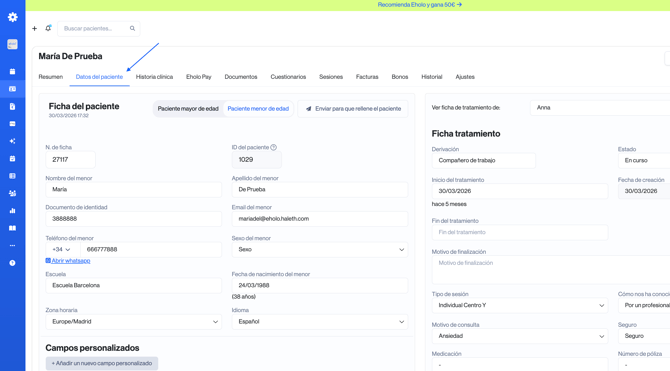The height and width of the screenshot is (371, 670).
Task: Open the Cuestionarios tab
Action: coord(288,77)
